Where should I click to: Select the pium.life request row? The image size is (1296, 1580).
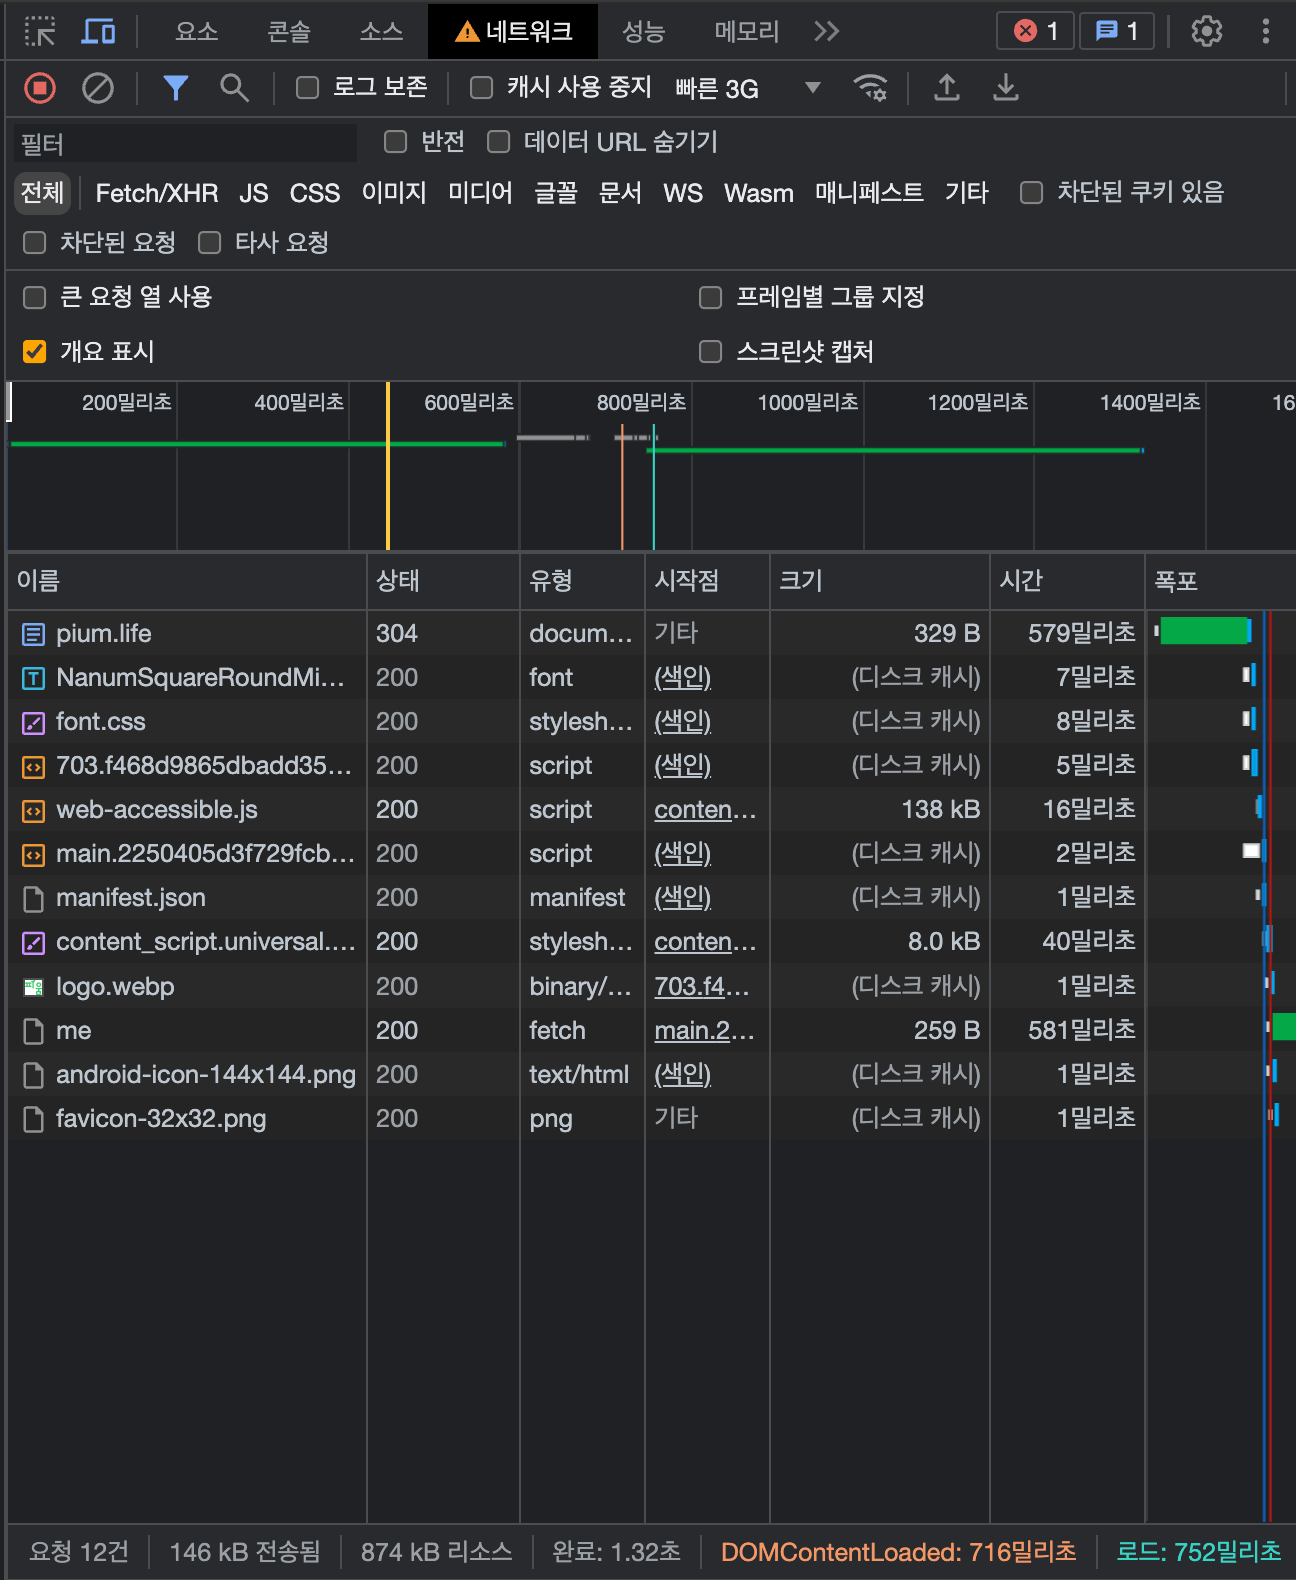652,634
